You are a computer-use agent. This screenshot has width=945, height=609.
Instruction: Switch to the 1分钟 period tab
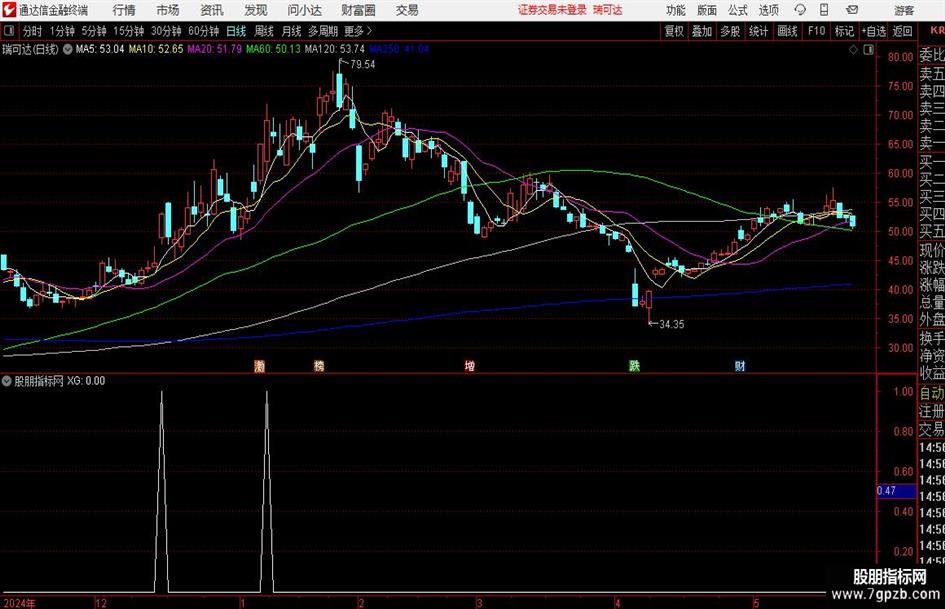(62, 31)
